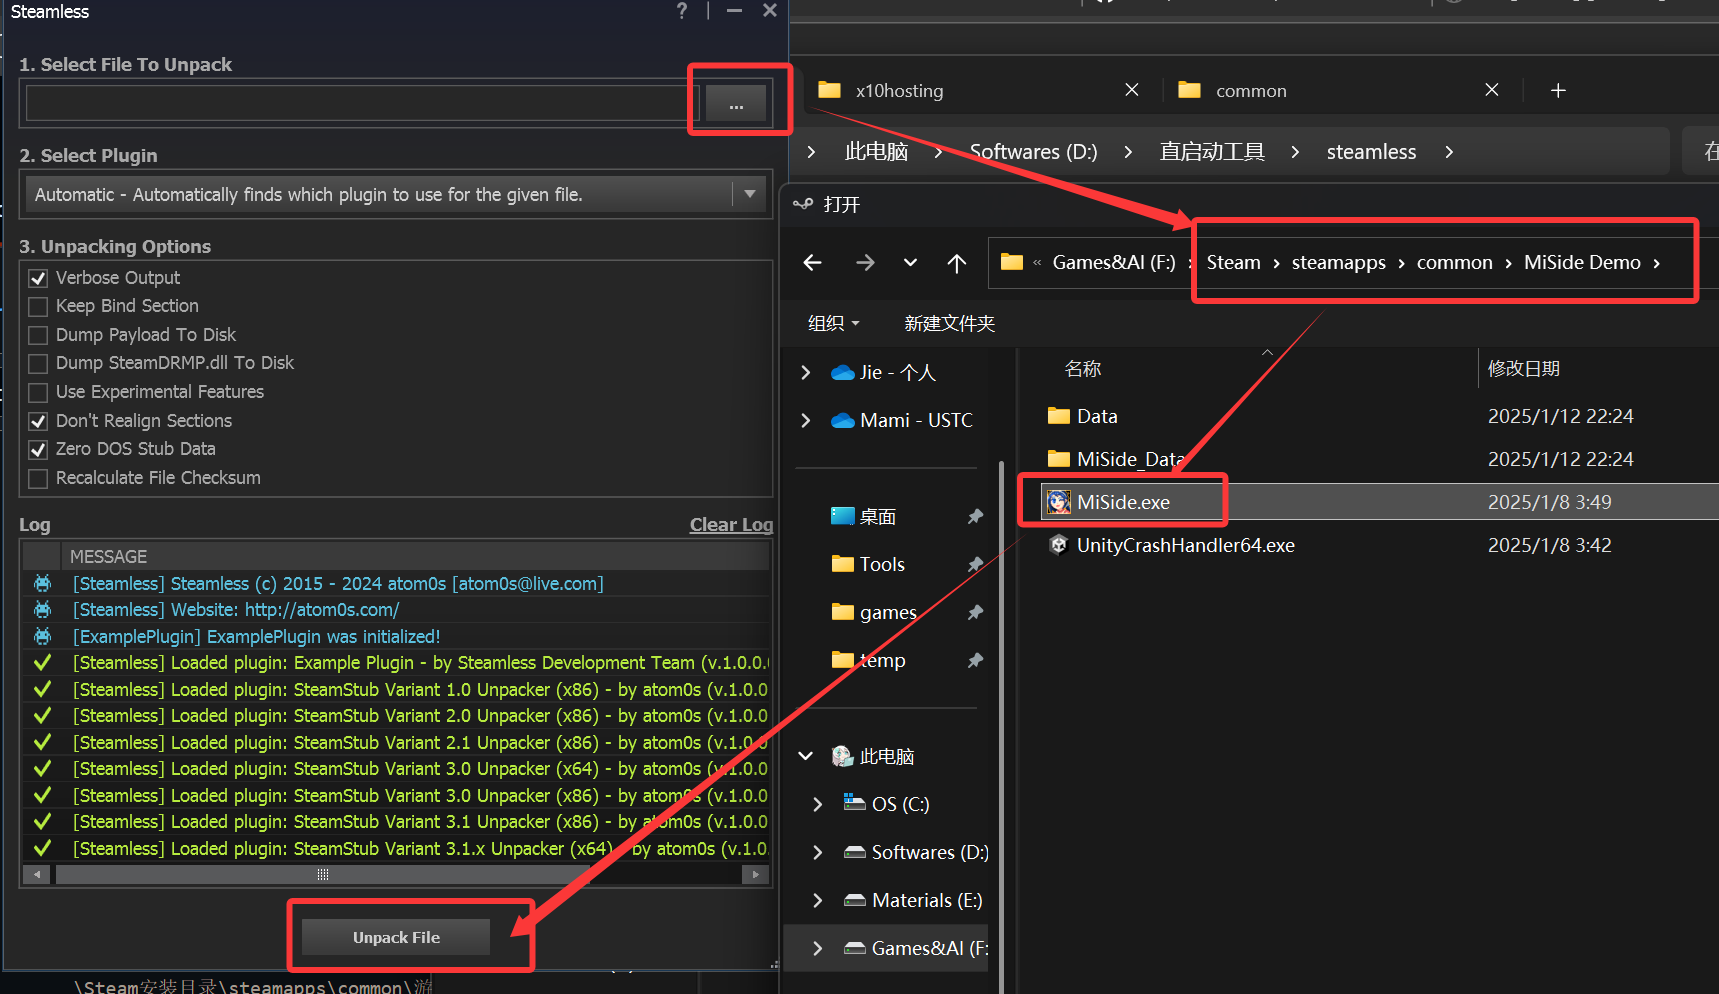
Task: Click the Steamless help question mark icon
Action: tap(682, 11)
